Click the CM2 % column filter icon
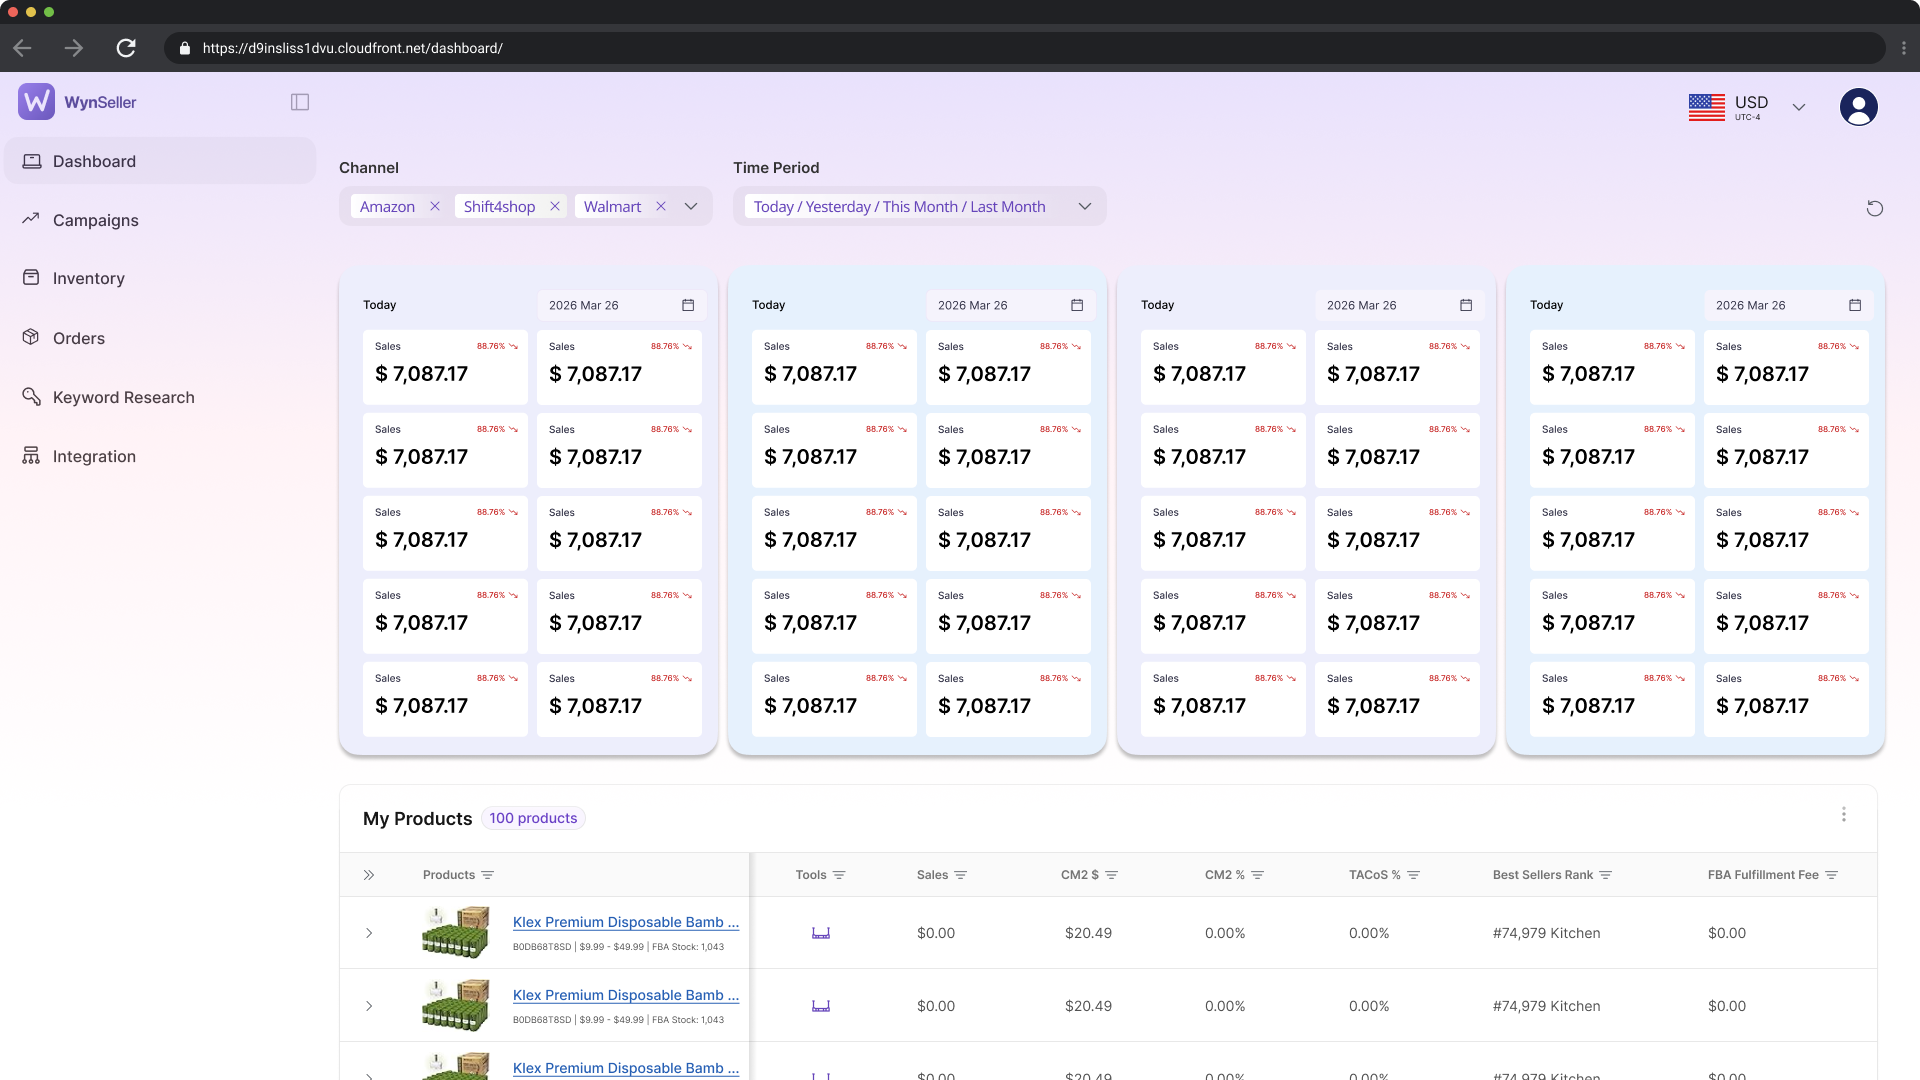Image resolution: width=1920 pixels, height=1080 pixels. (x=1258, y=875)
